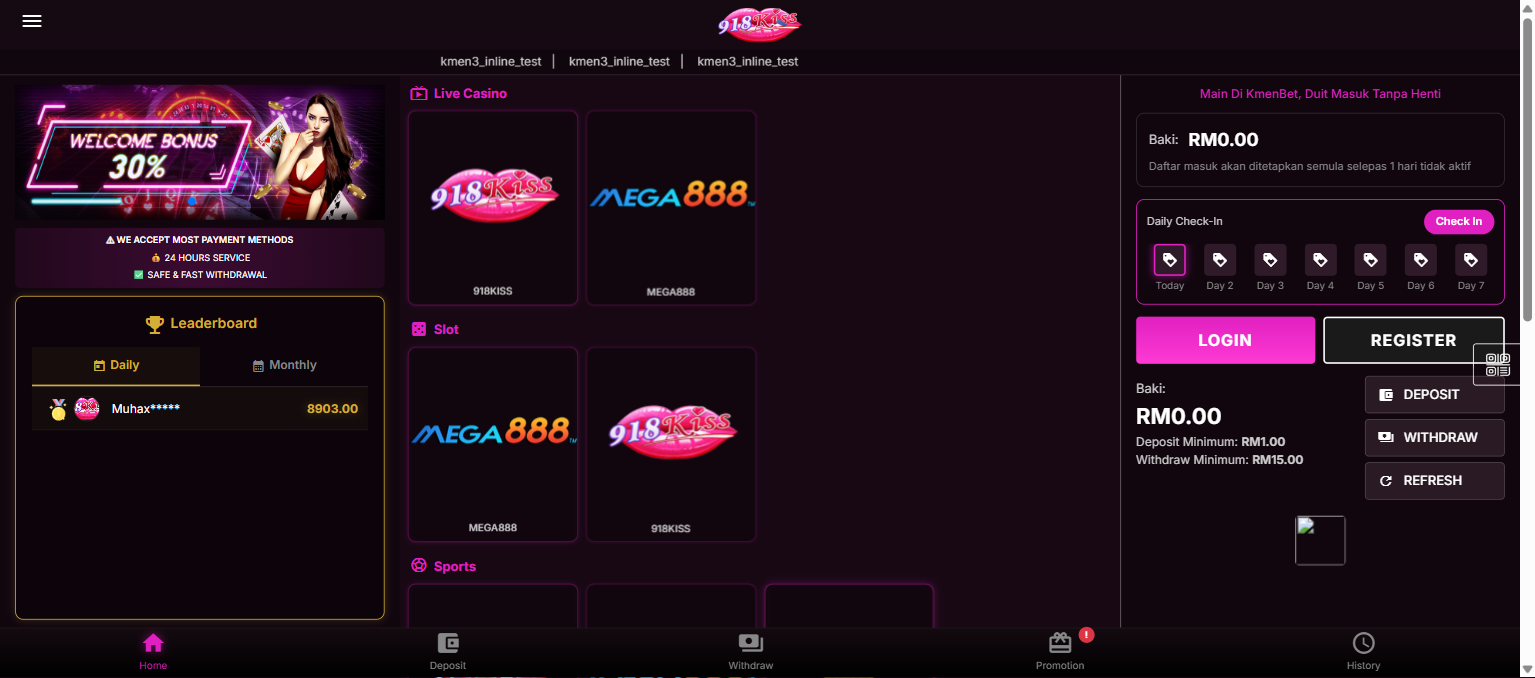Open the hamburger menu

point(32,21)
